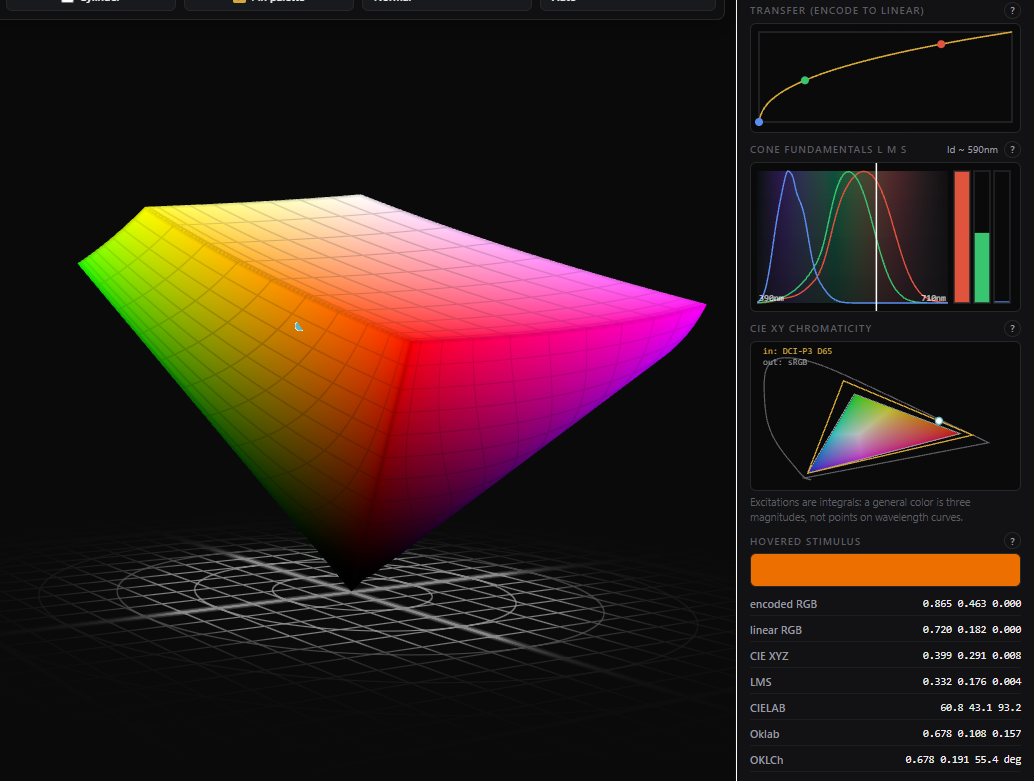Click the 710nm axis label in cone plot

point(934,298)
